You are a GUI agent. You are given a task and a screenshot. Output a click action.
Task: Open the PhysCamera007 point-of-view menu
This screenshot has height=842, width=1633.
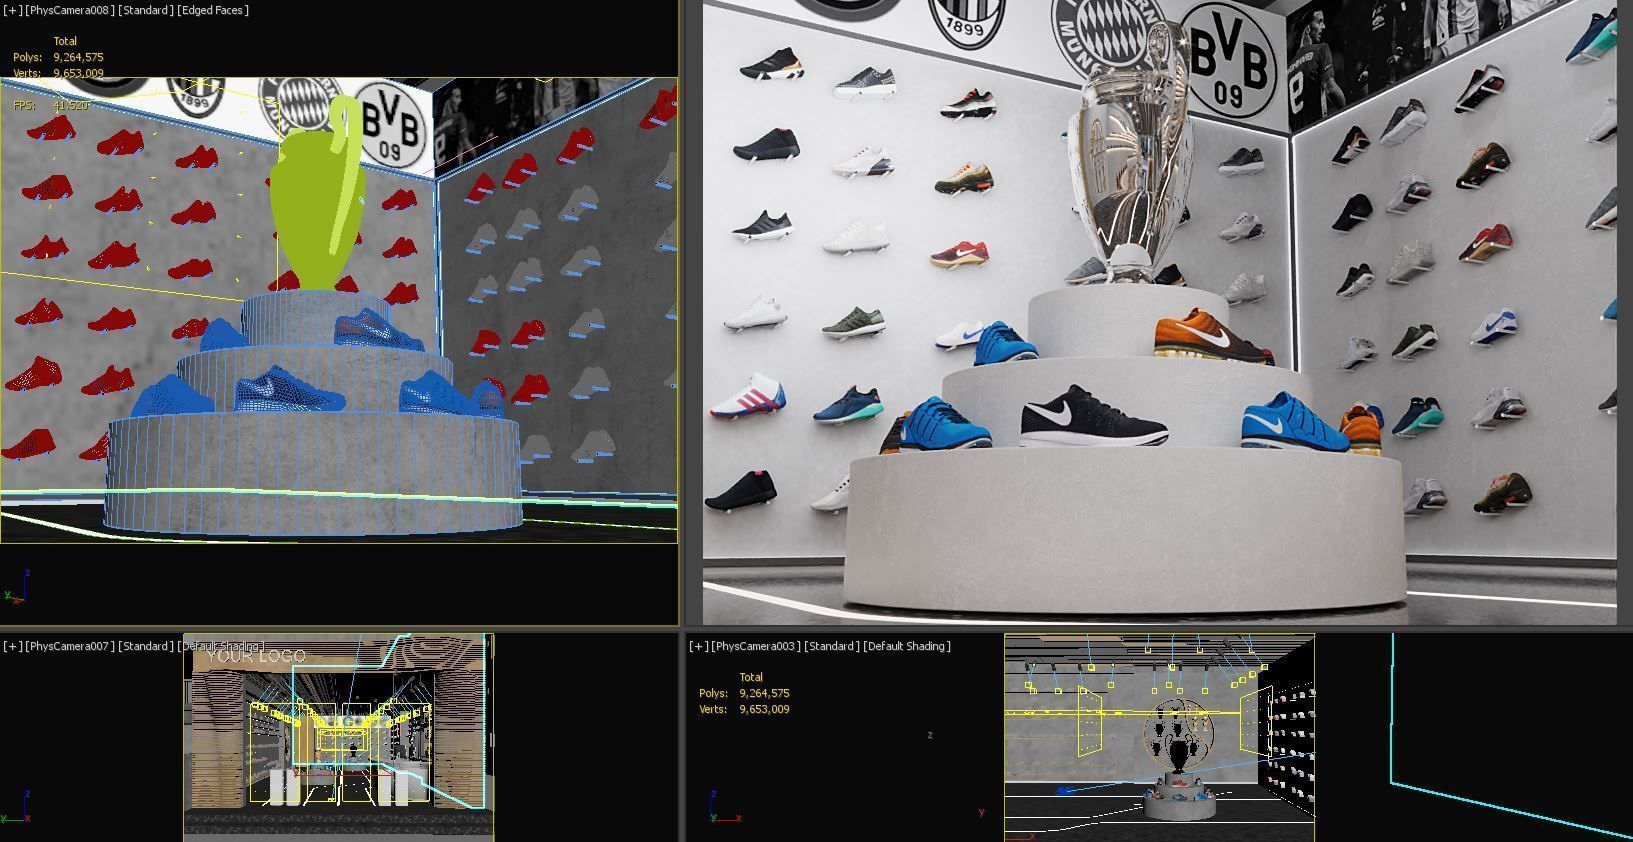pos(70,646)
